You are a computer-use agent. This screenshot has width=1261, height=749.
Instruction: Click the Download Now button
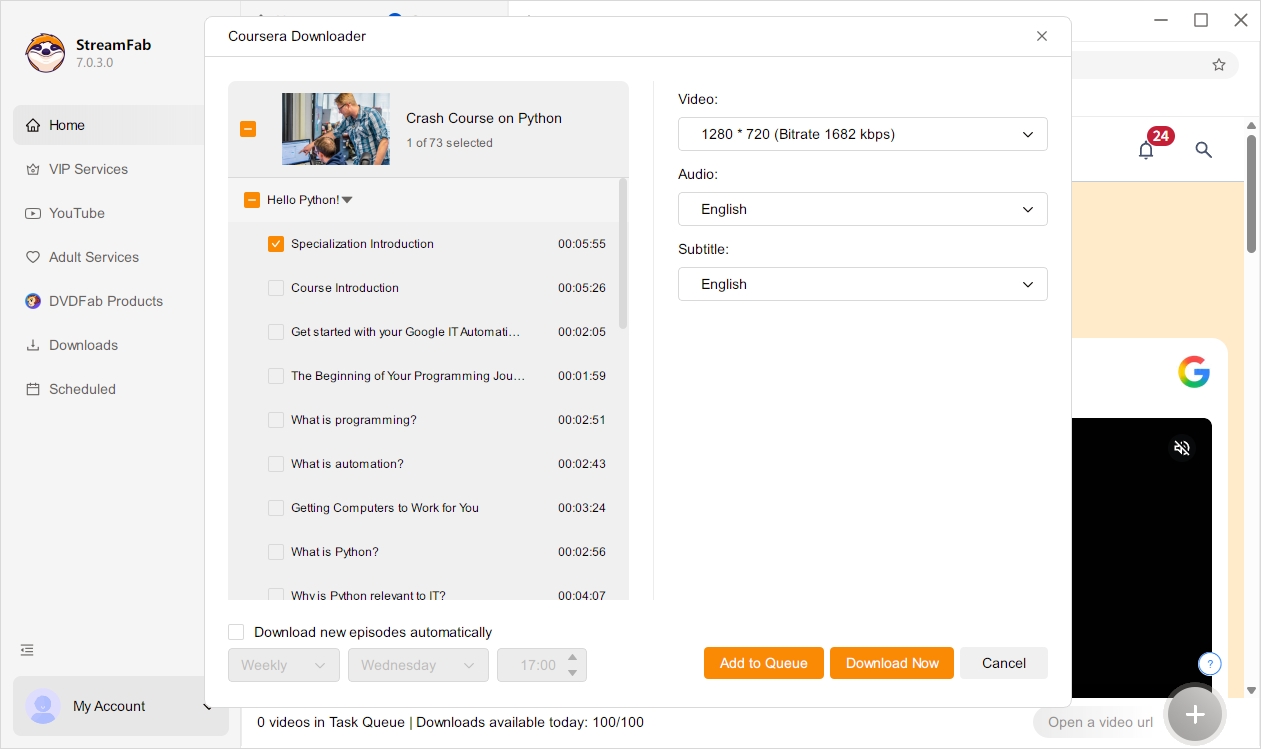point(892,663)
